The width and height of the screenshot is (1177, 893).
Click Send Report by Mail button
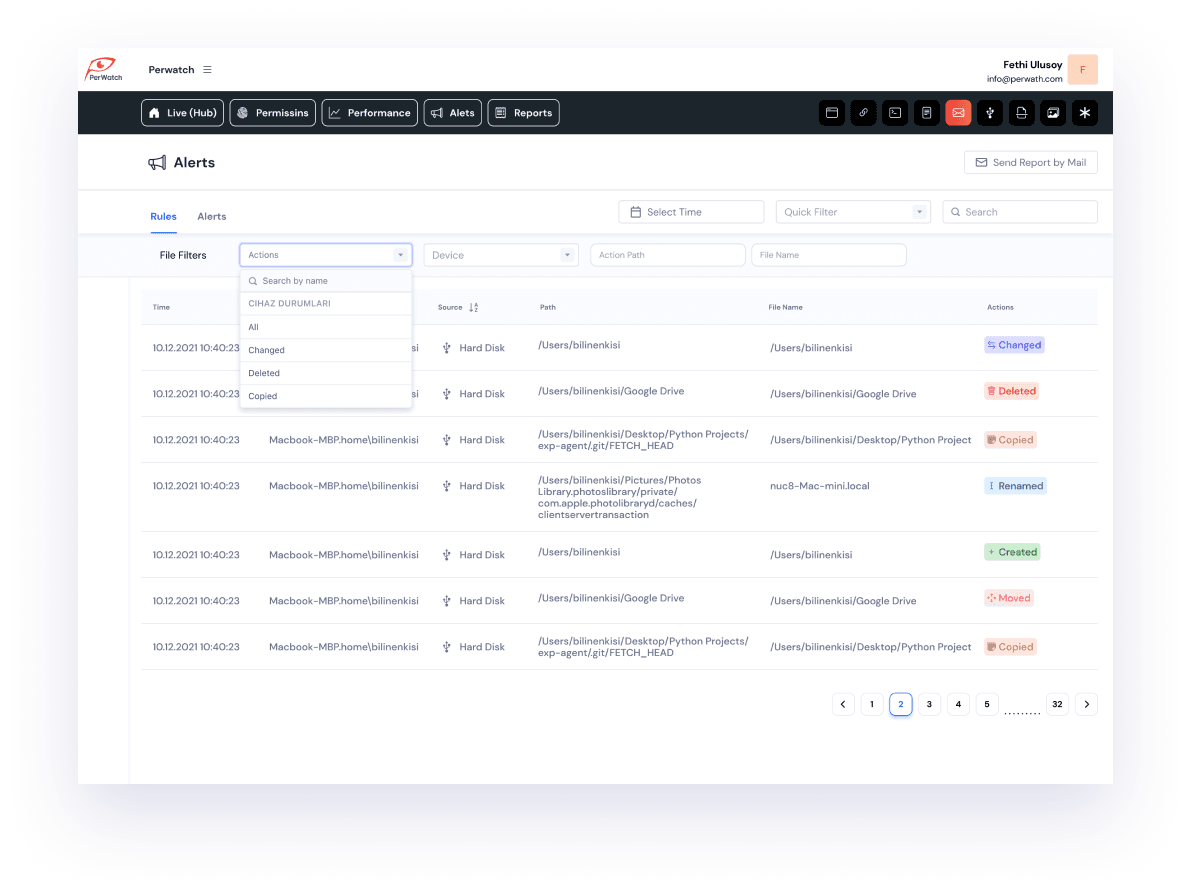(1030, 162)
